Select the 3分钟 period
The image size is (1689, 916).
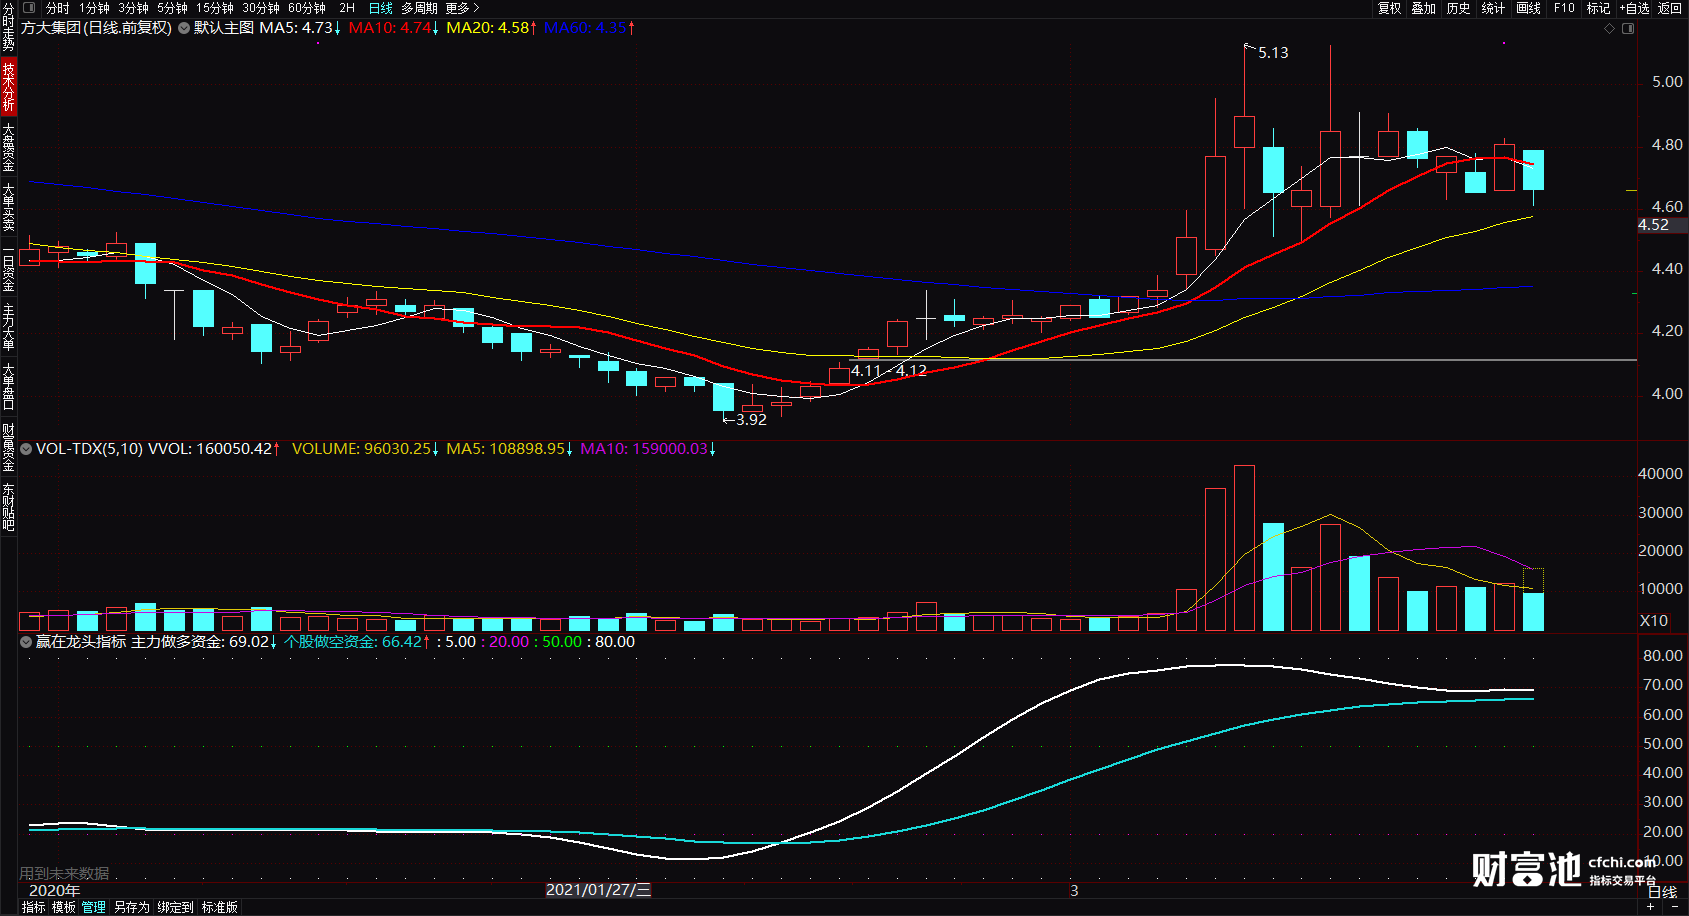point(133,8)
